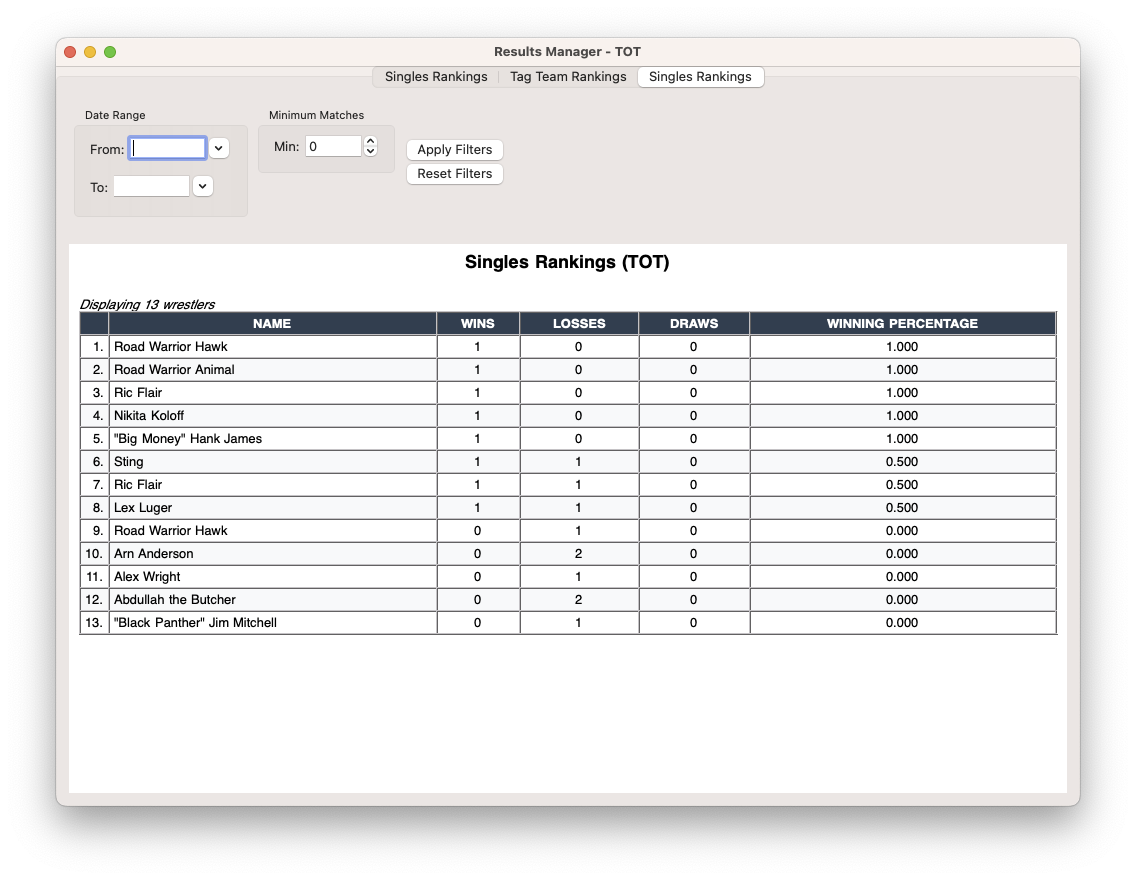This screenshot has height=880, width=1136.
Task: Click the Min matches number field
Action: tap(333, 146)
